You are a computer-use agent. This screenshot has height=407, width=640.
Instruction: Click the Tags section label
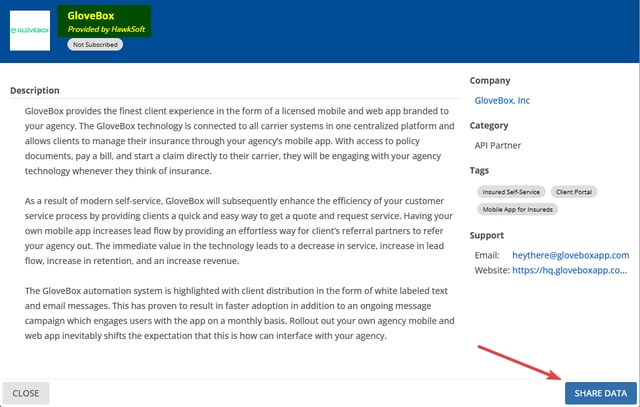480,171
